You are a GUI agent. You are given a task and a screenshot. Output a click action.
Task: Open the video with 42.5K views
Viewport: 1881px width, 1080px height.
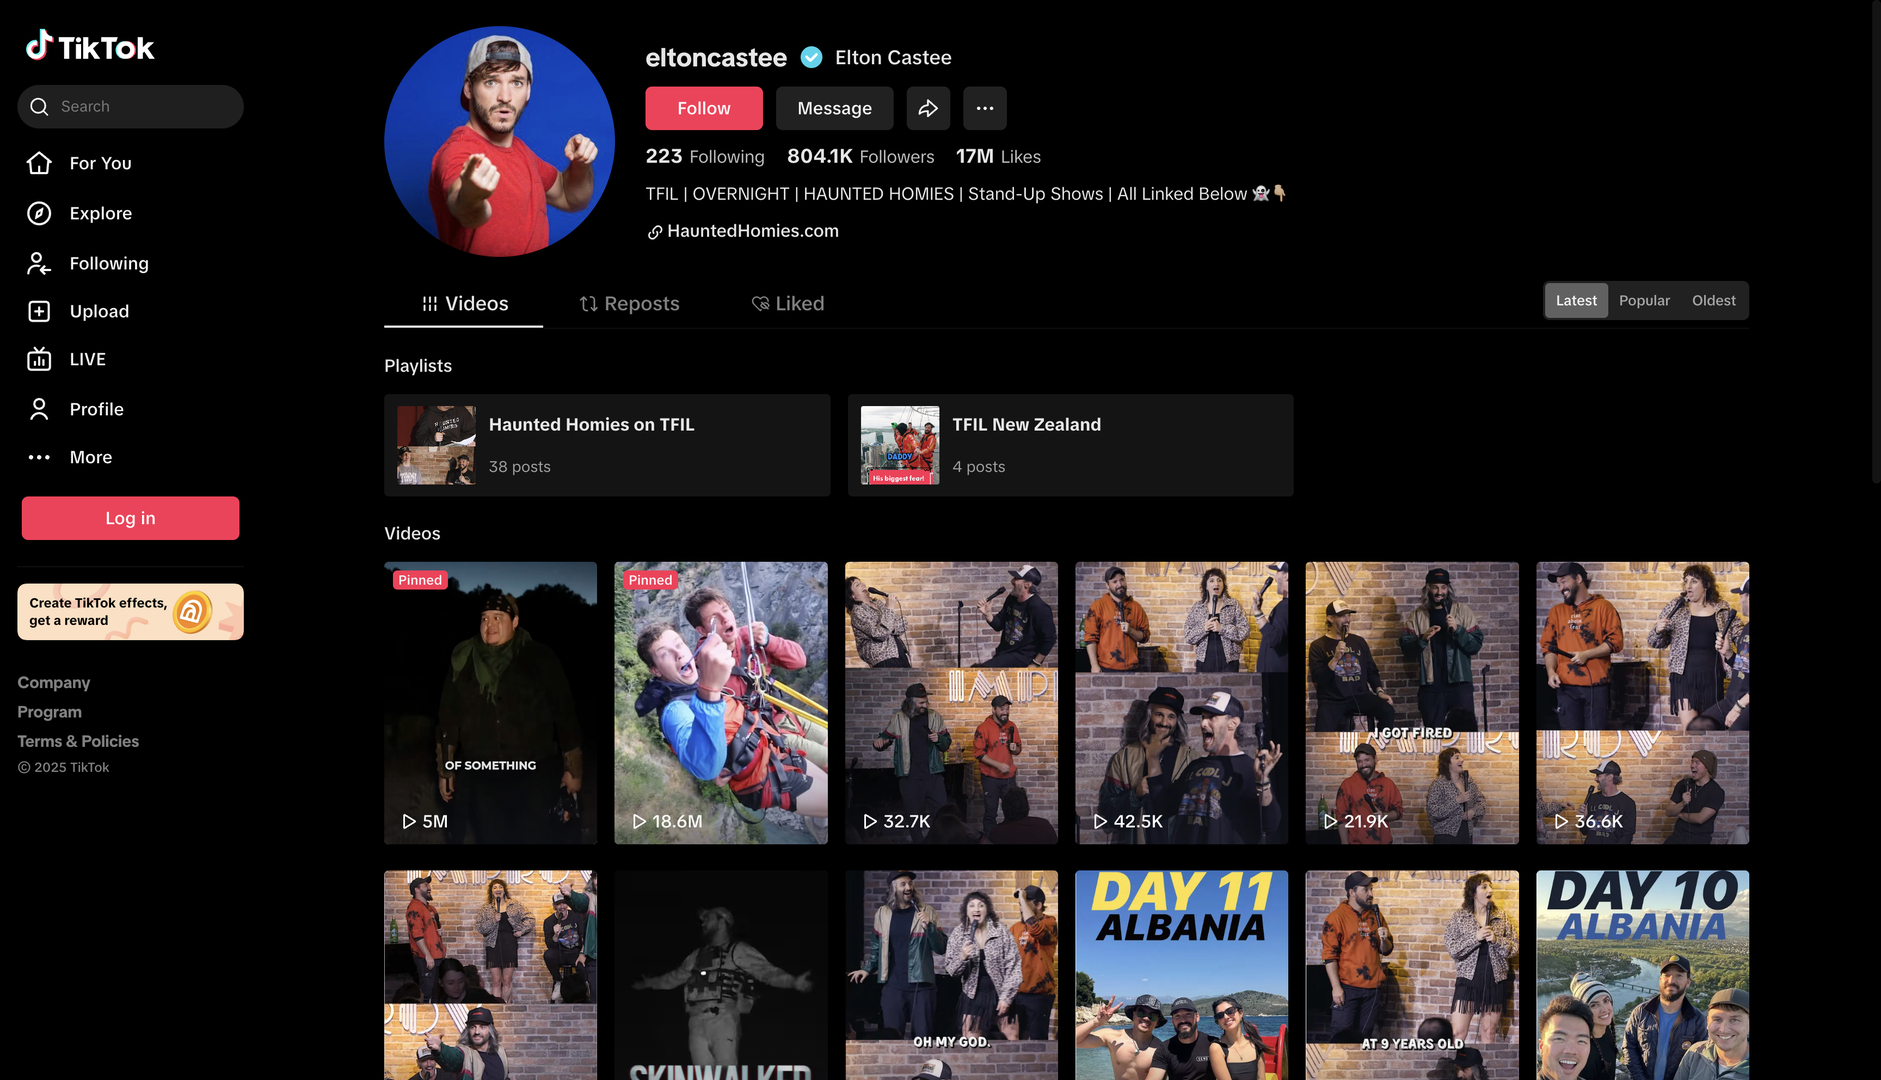click(x=1181, y=703)
